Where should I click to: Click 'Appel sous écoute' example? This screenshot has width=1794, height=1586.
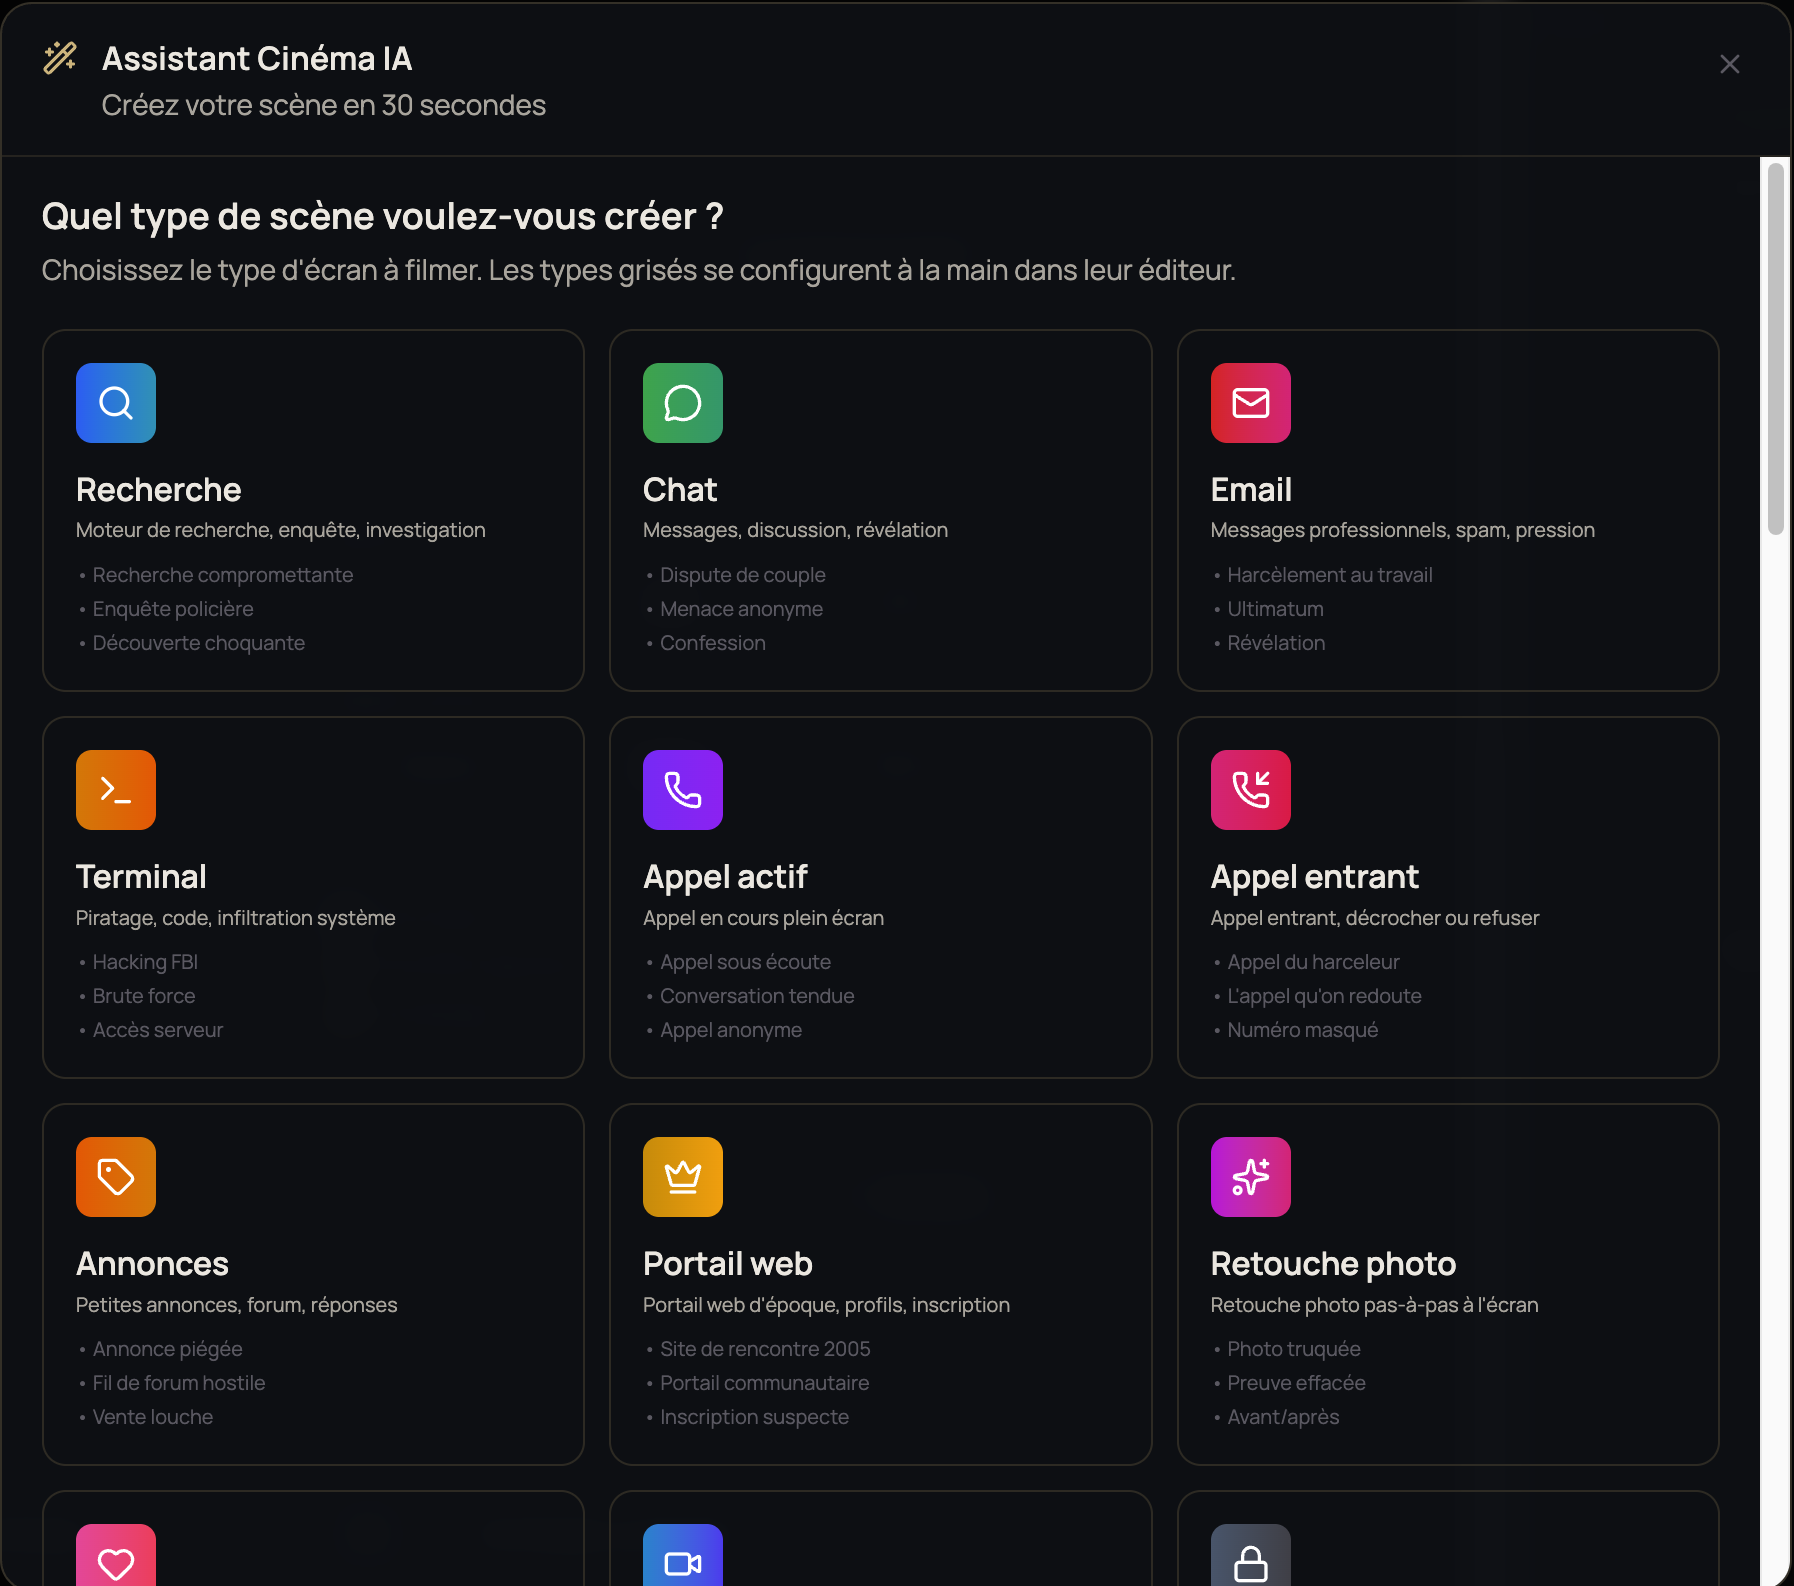(x=745, y=962)
